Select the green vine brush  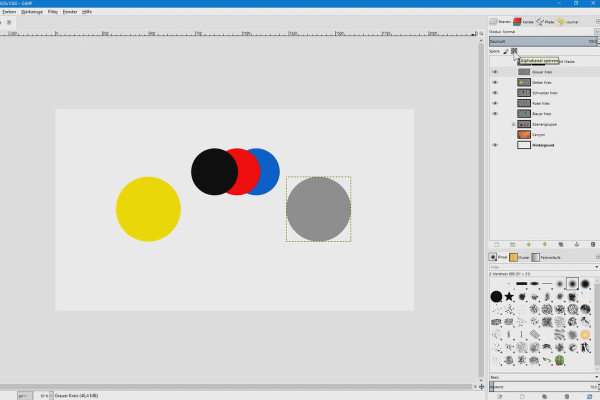click(547, 360)
